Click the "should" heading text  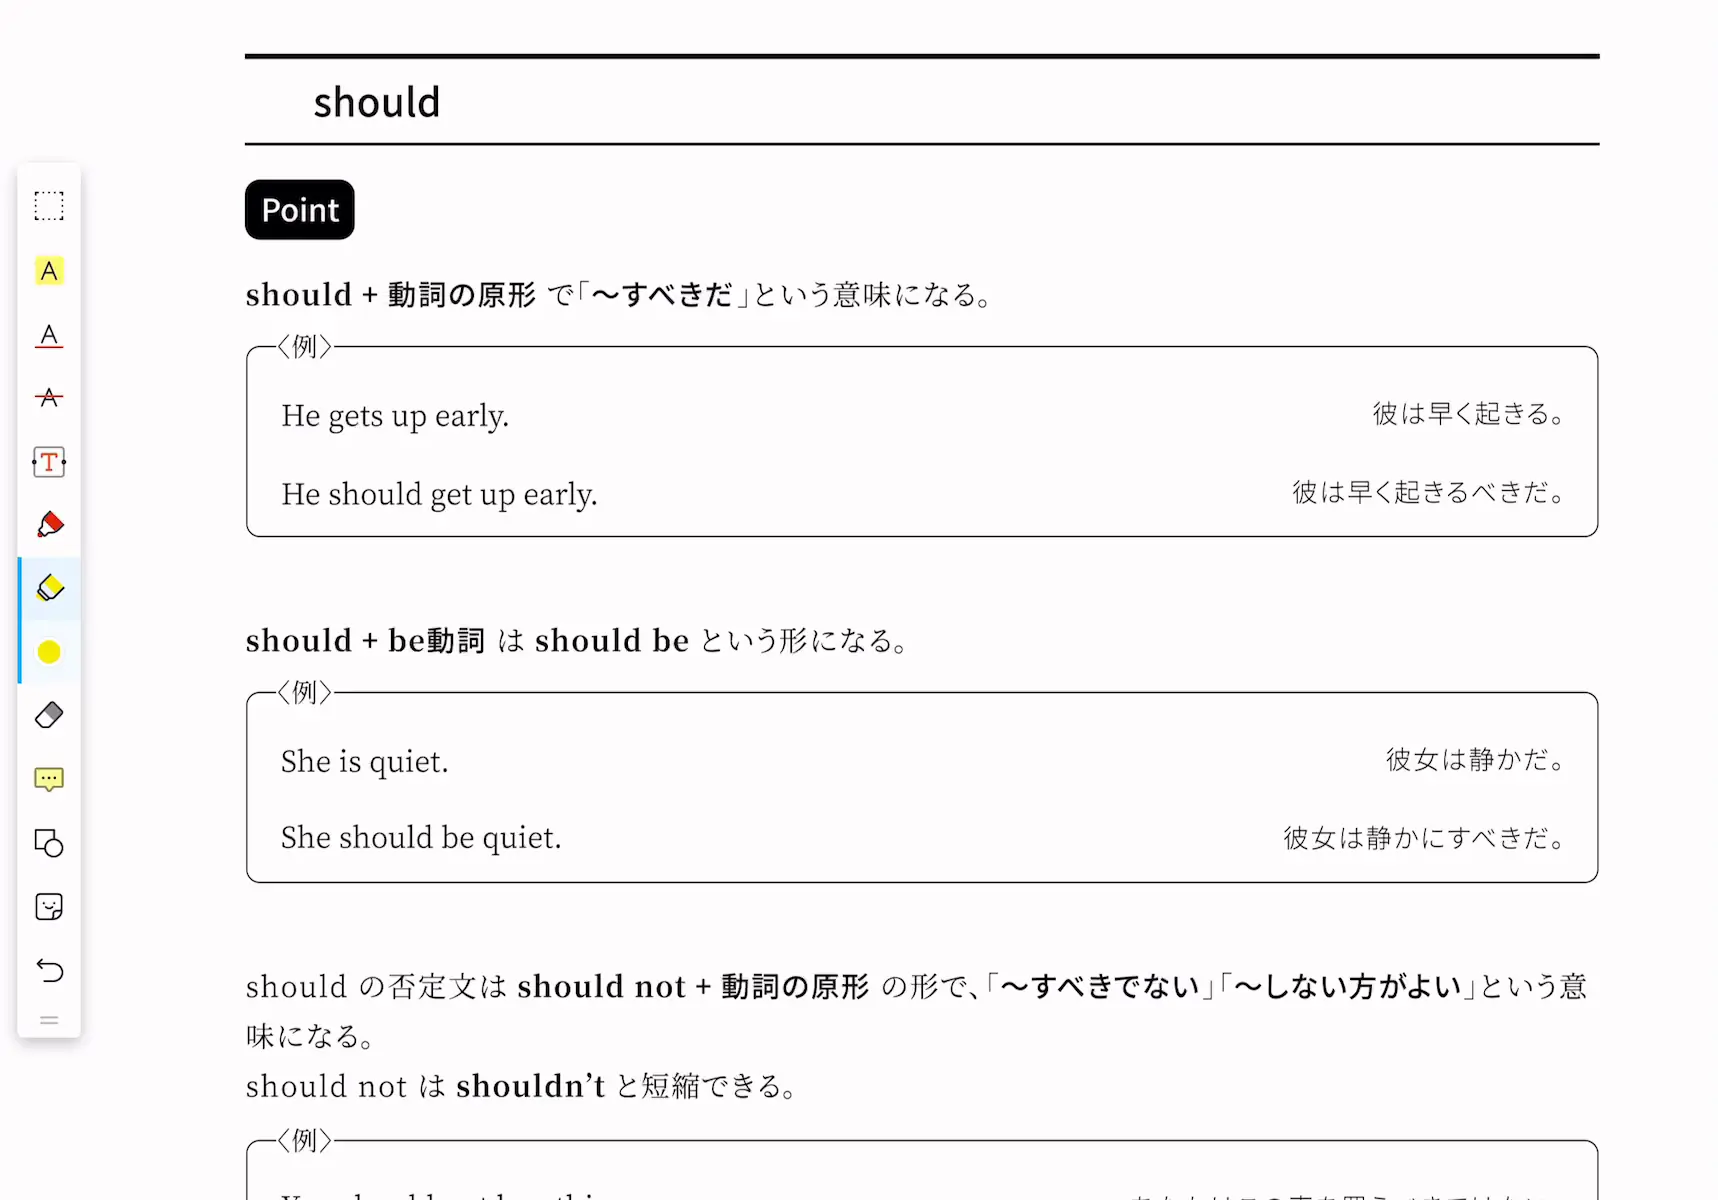(x=377, y=102)
